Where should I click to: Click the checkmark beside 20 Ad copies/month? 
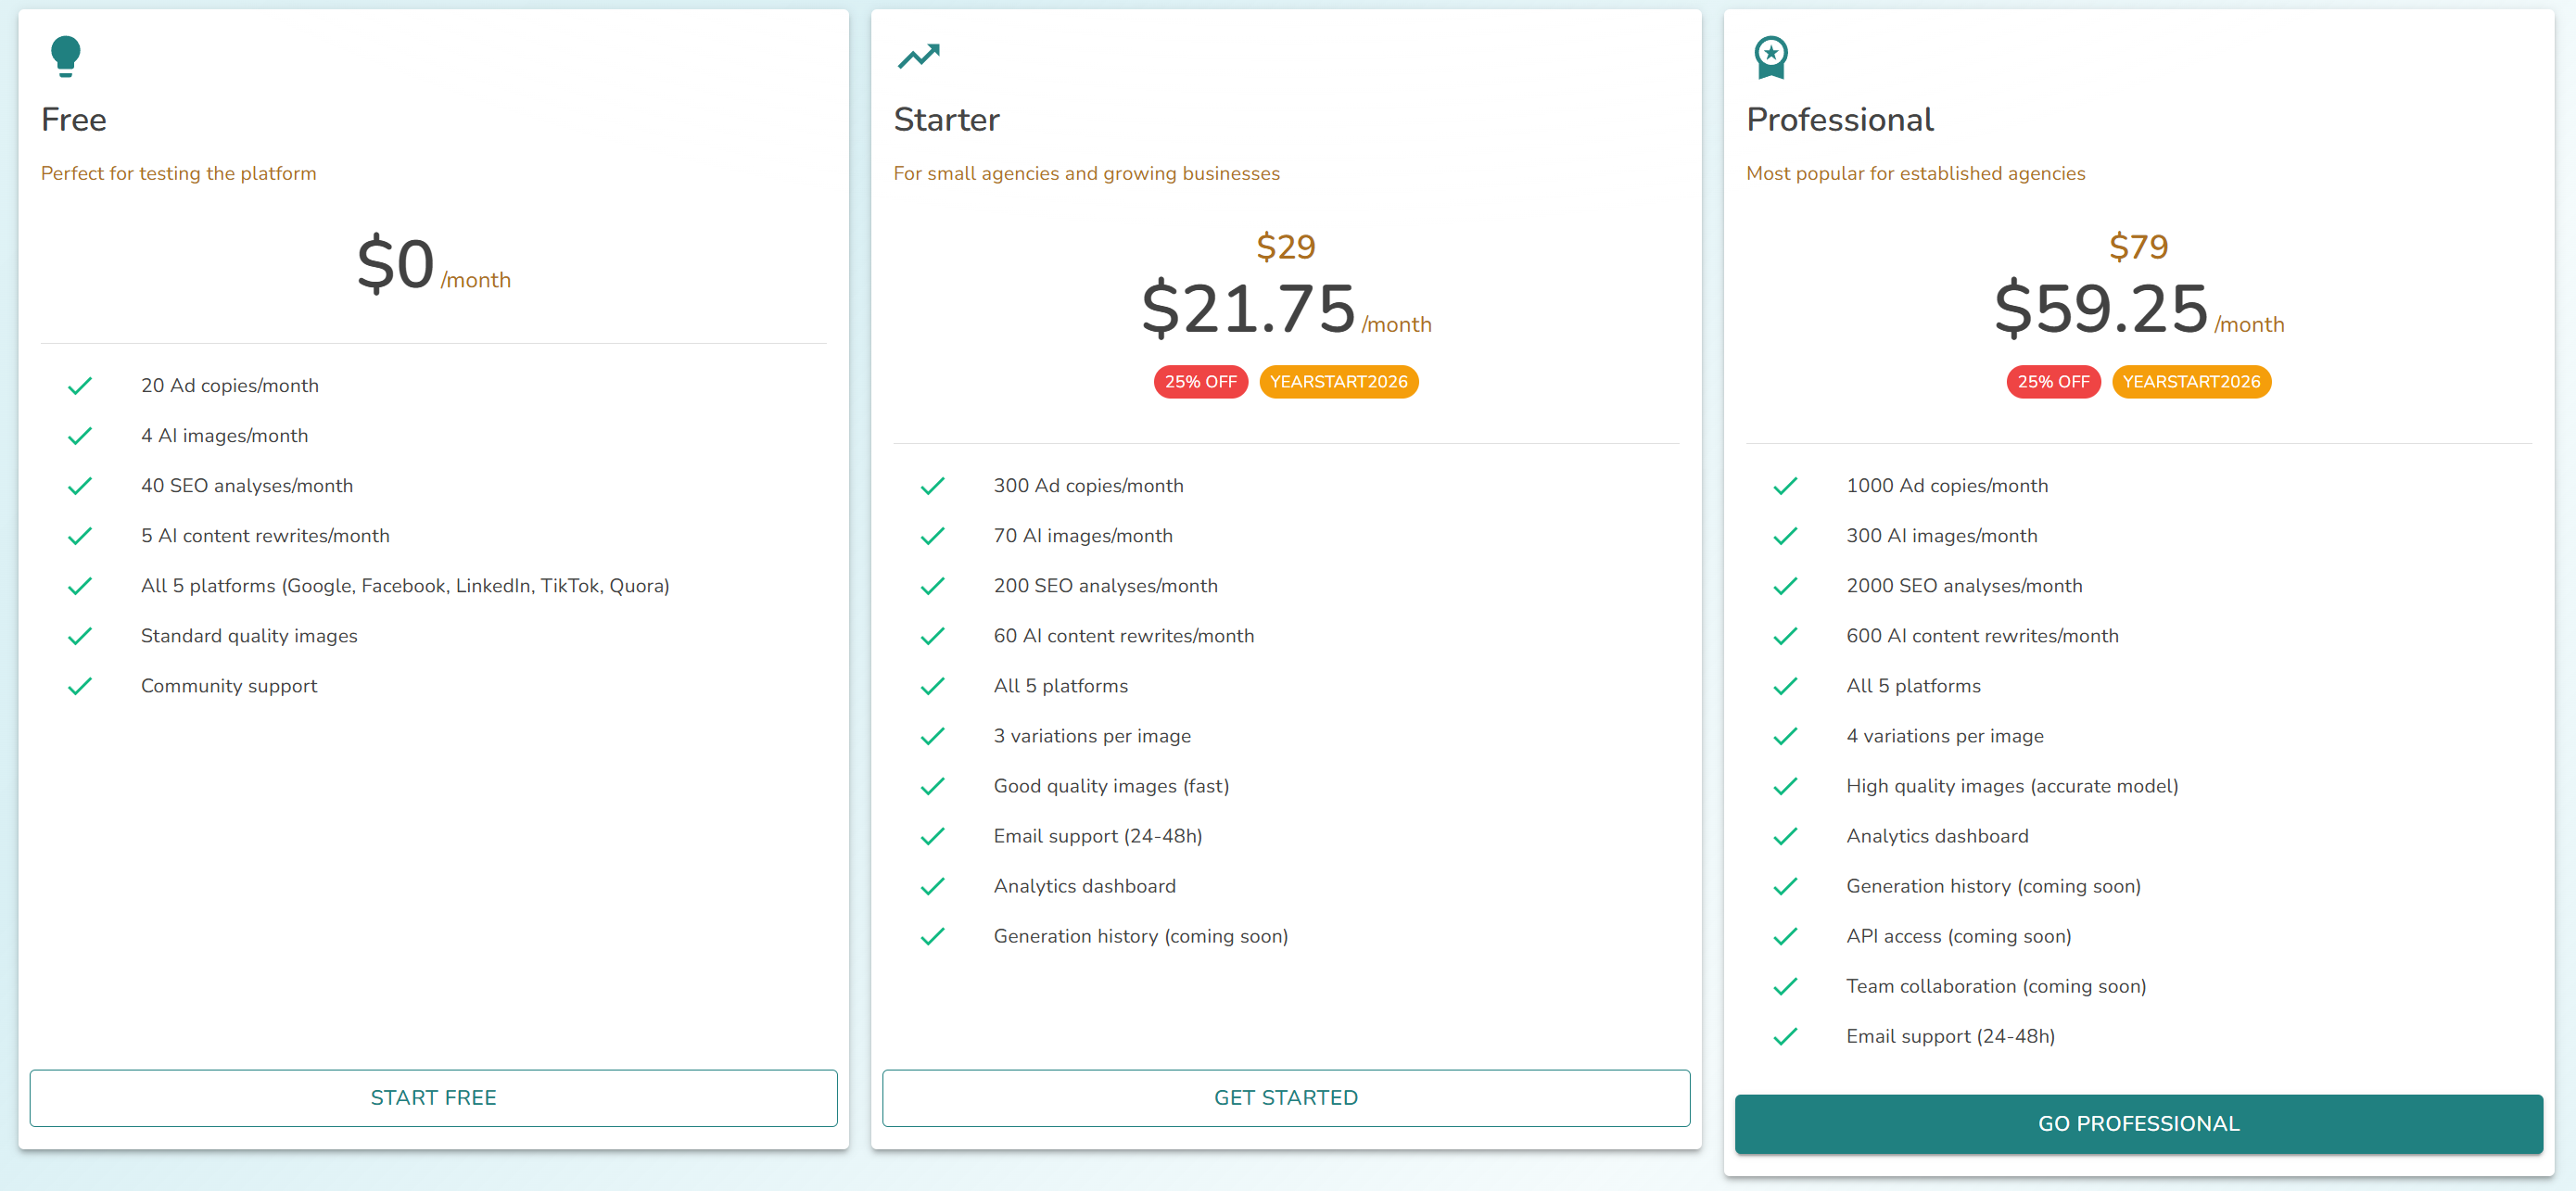click(80, 385)
